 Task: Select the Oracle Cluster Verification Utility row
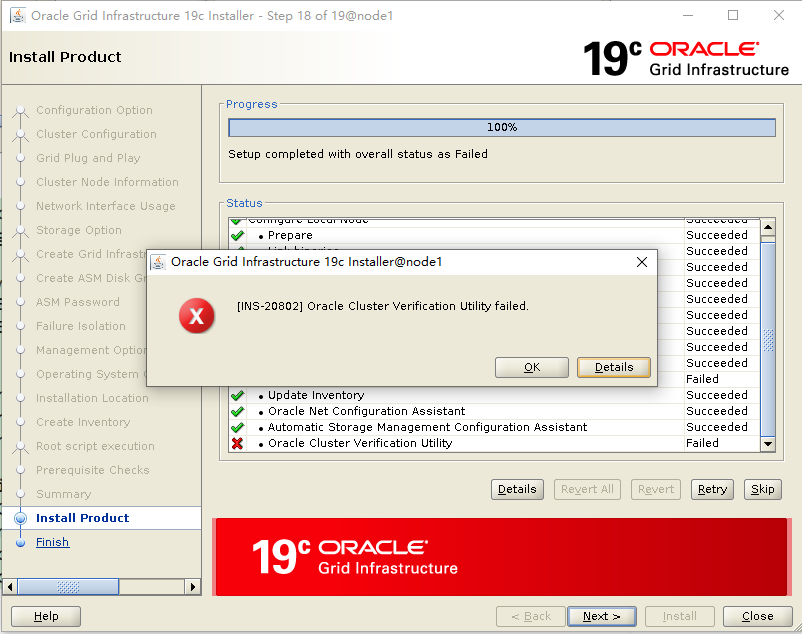pyautogui.click(x=494, y=443)
